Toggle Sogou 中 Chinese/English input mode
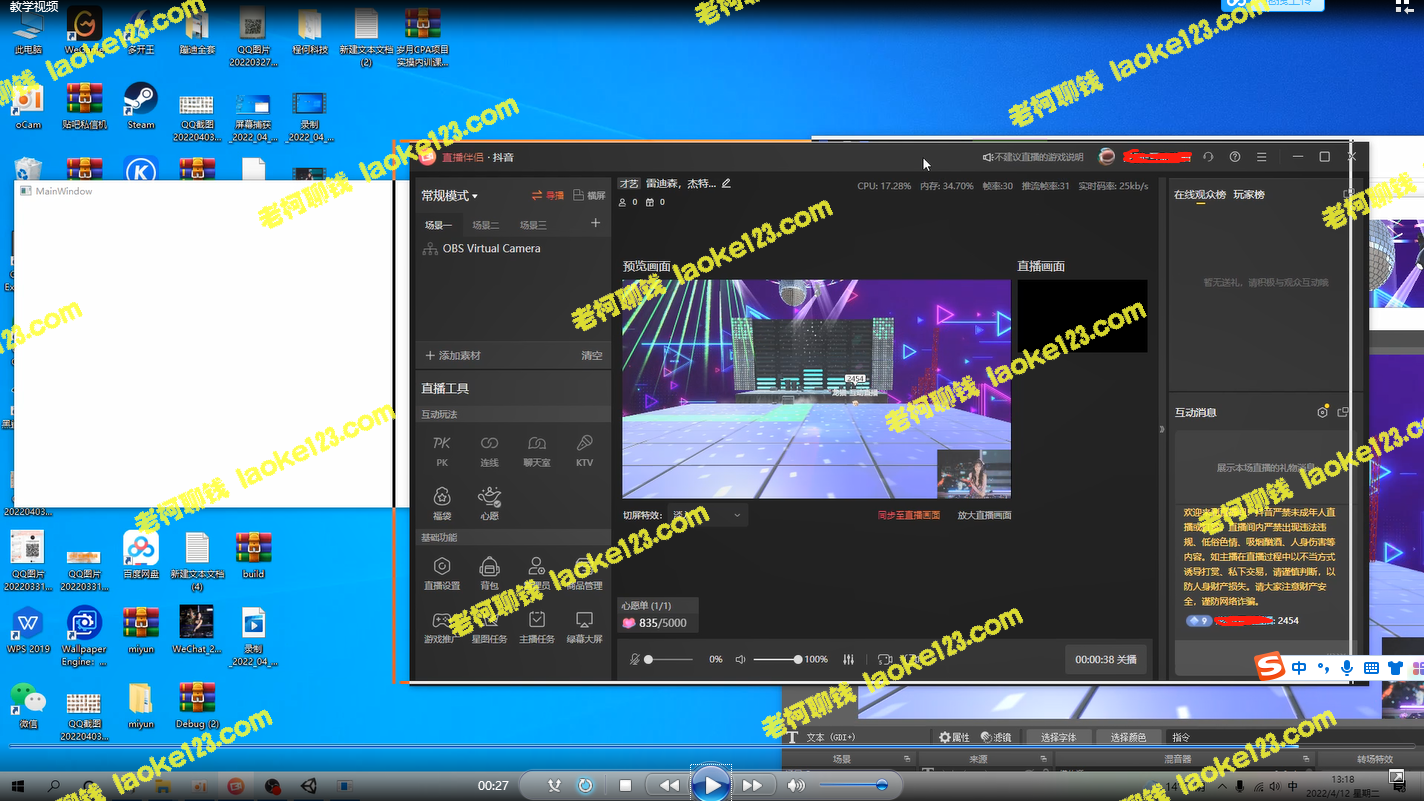1424x801 pixels. click(x=1299, y=667)
